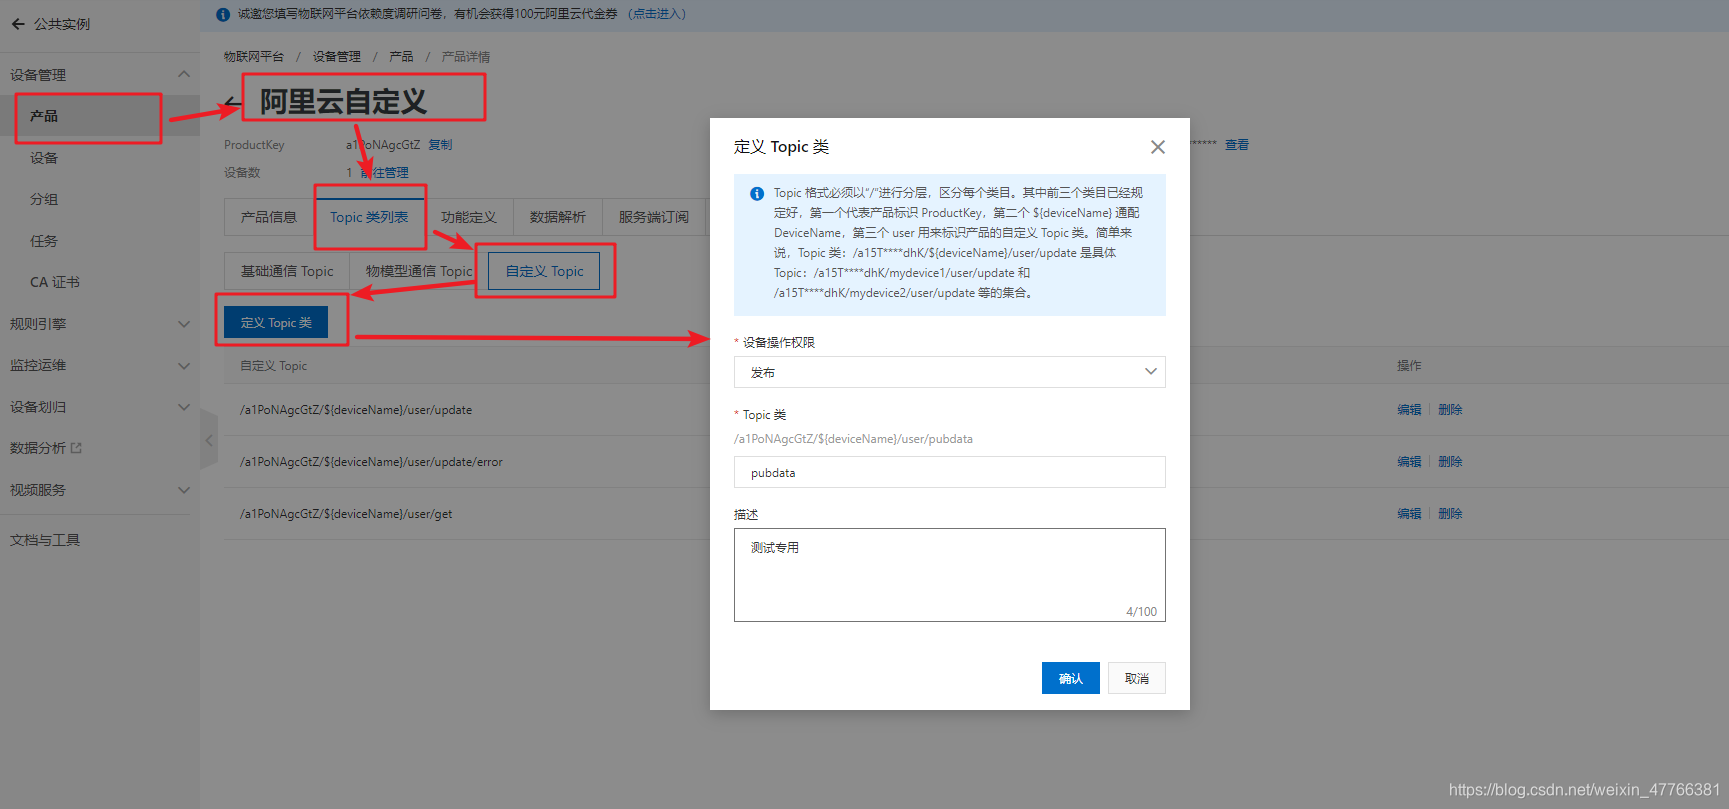Open CA 证书 in the sidebar
Screen dimensions: 1729x809
pos(55,282)
